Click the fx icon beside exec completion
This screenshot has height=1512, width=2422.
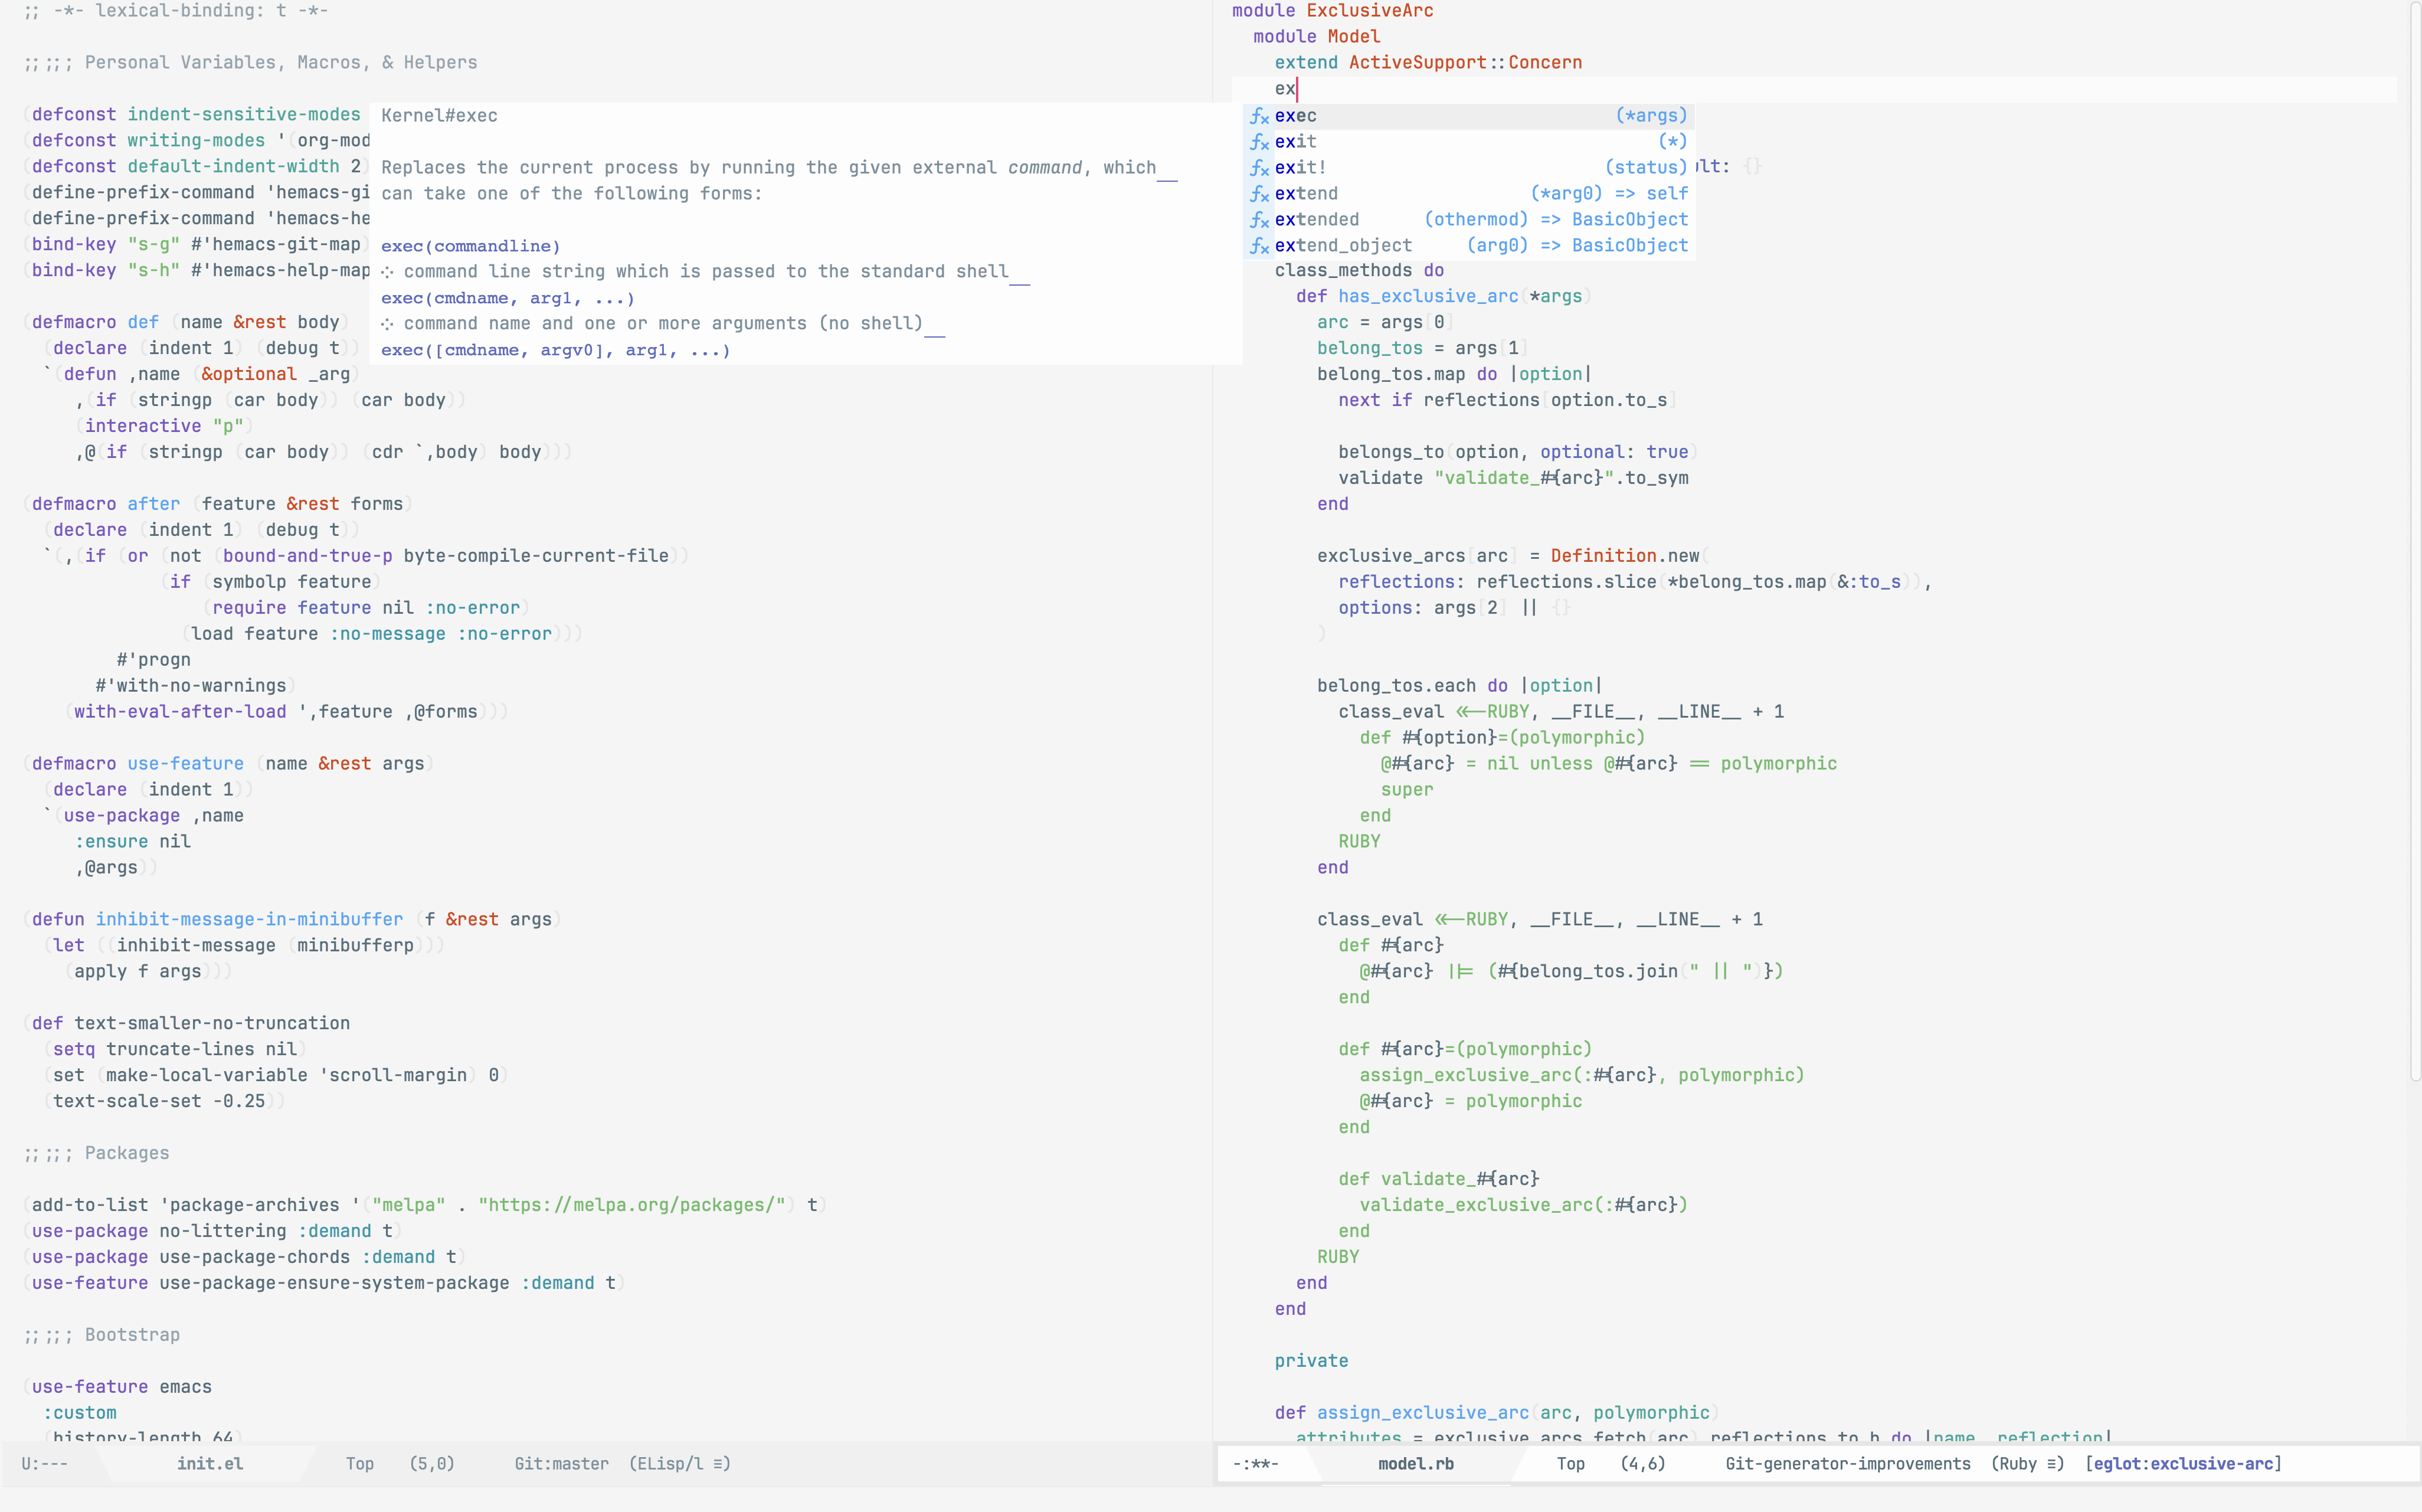tap(1259, 116)
